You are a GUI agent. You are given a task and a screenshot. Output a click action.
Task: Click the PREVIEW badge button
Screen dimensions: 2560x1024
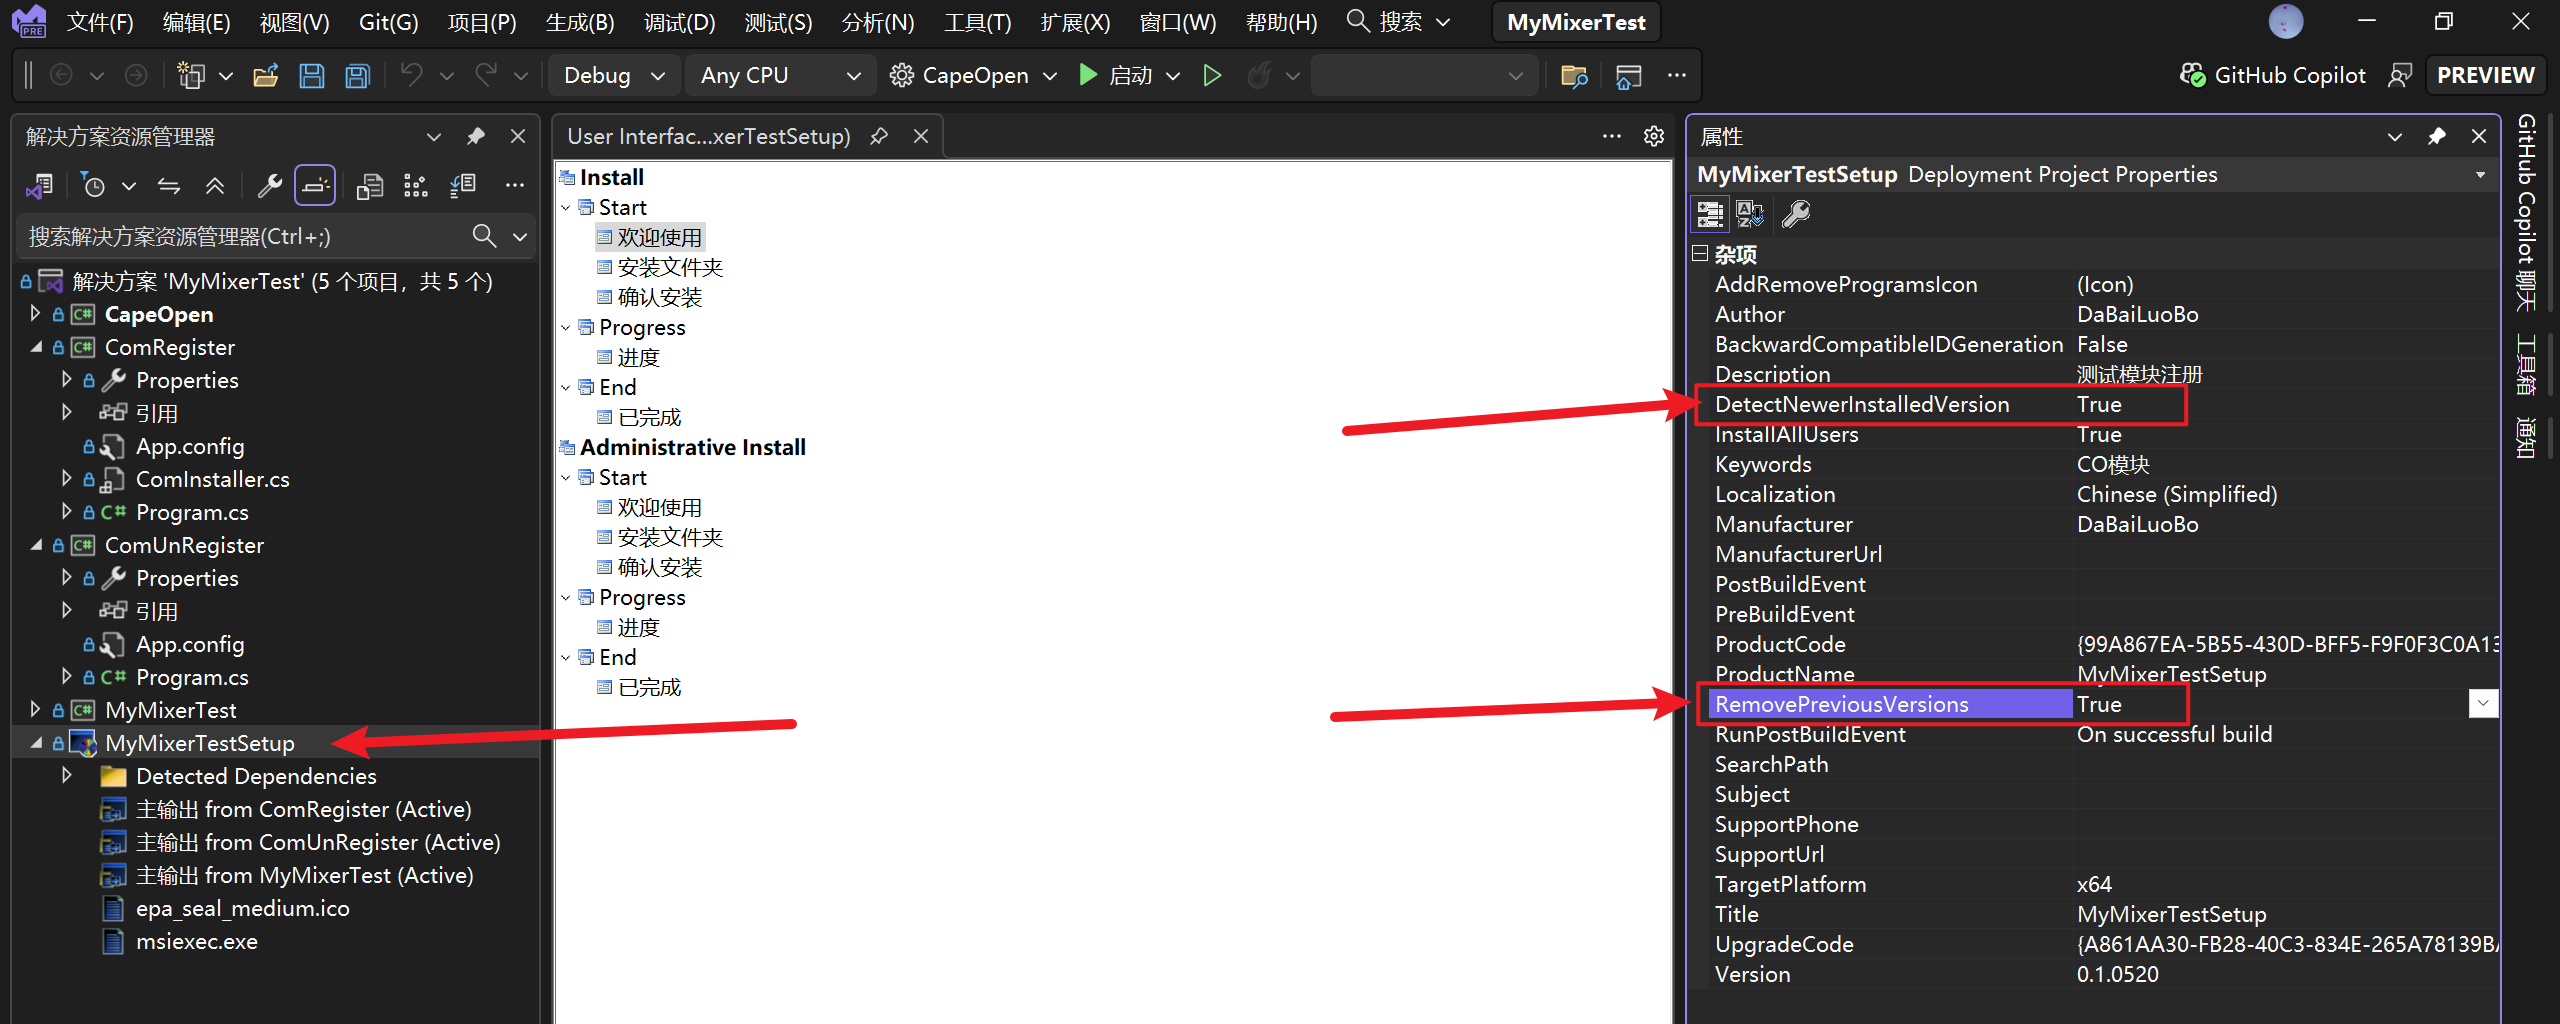tap(2485, 75)
